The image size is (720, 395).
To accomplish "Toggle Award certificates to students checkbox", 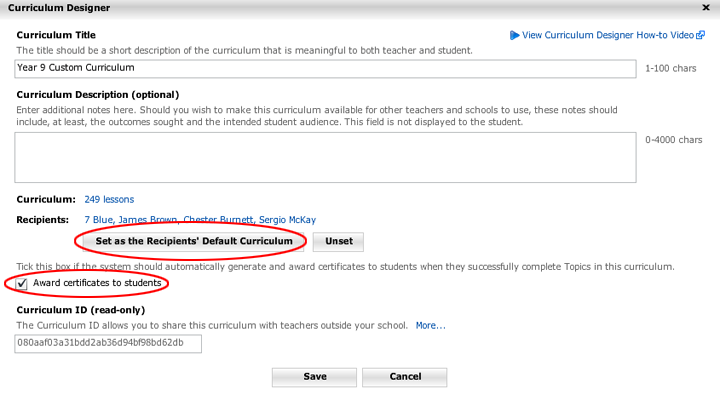I will click(22, 283).
